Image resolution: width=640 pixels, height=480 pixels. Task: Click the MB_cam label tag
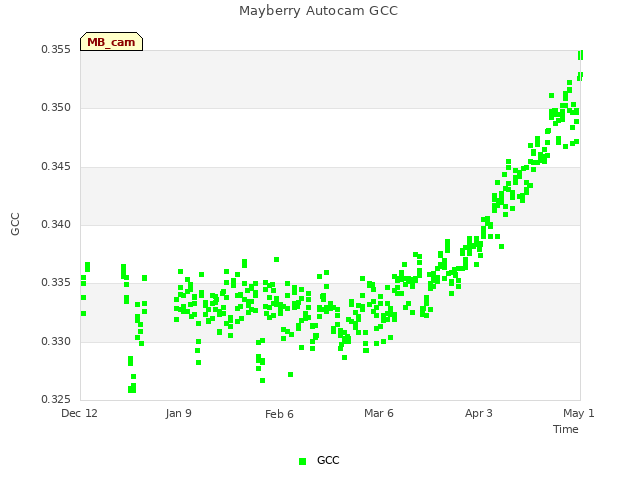point(111,42)
